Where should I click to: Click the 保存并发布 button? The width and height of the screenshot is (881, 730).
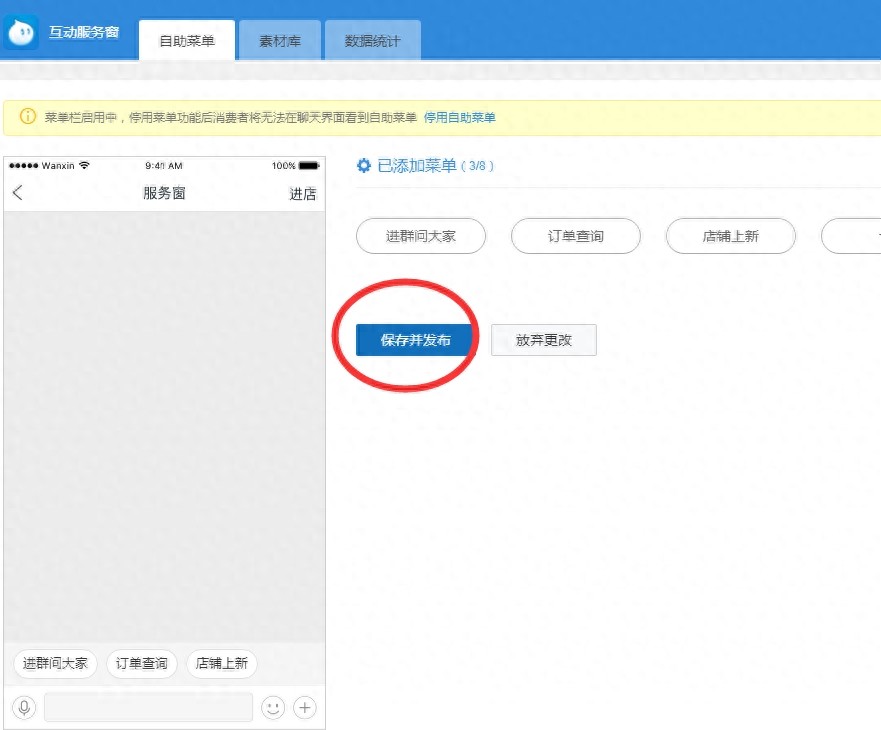(412, 339)
